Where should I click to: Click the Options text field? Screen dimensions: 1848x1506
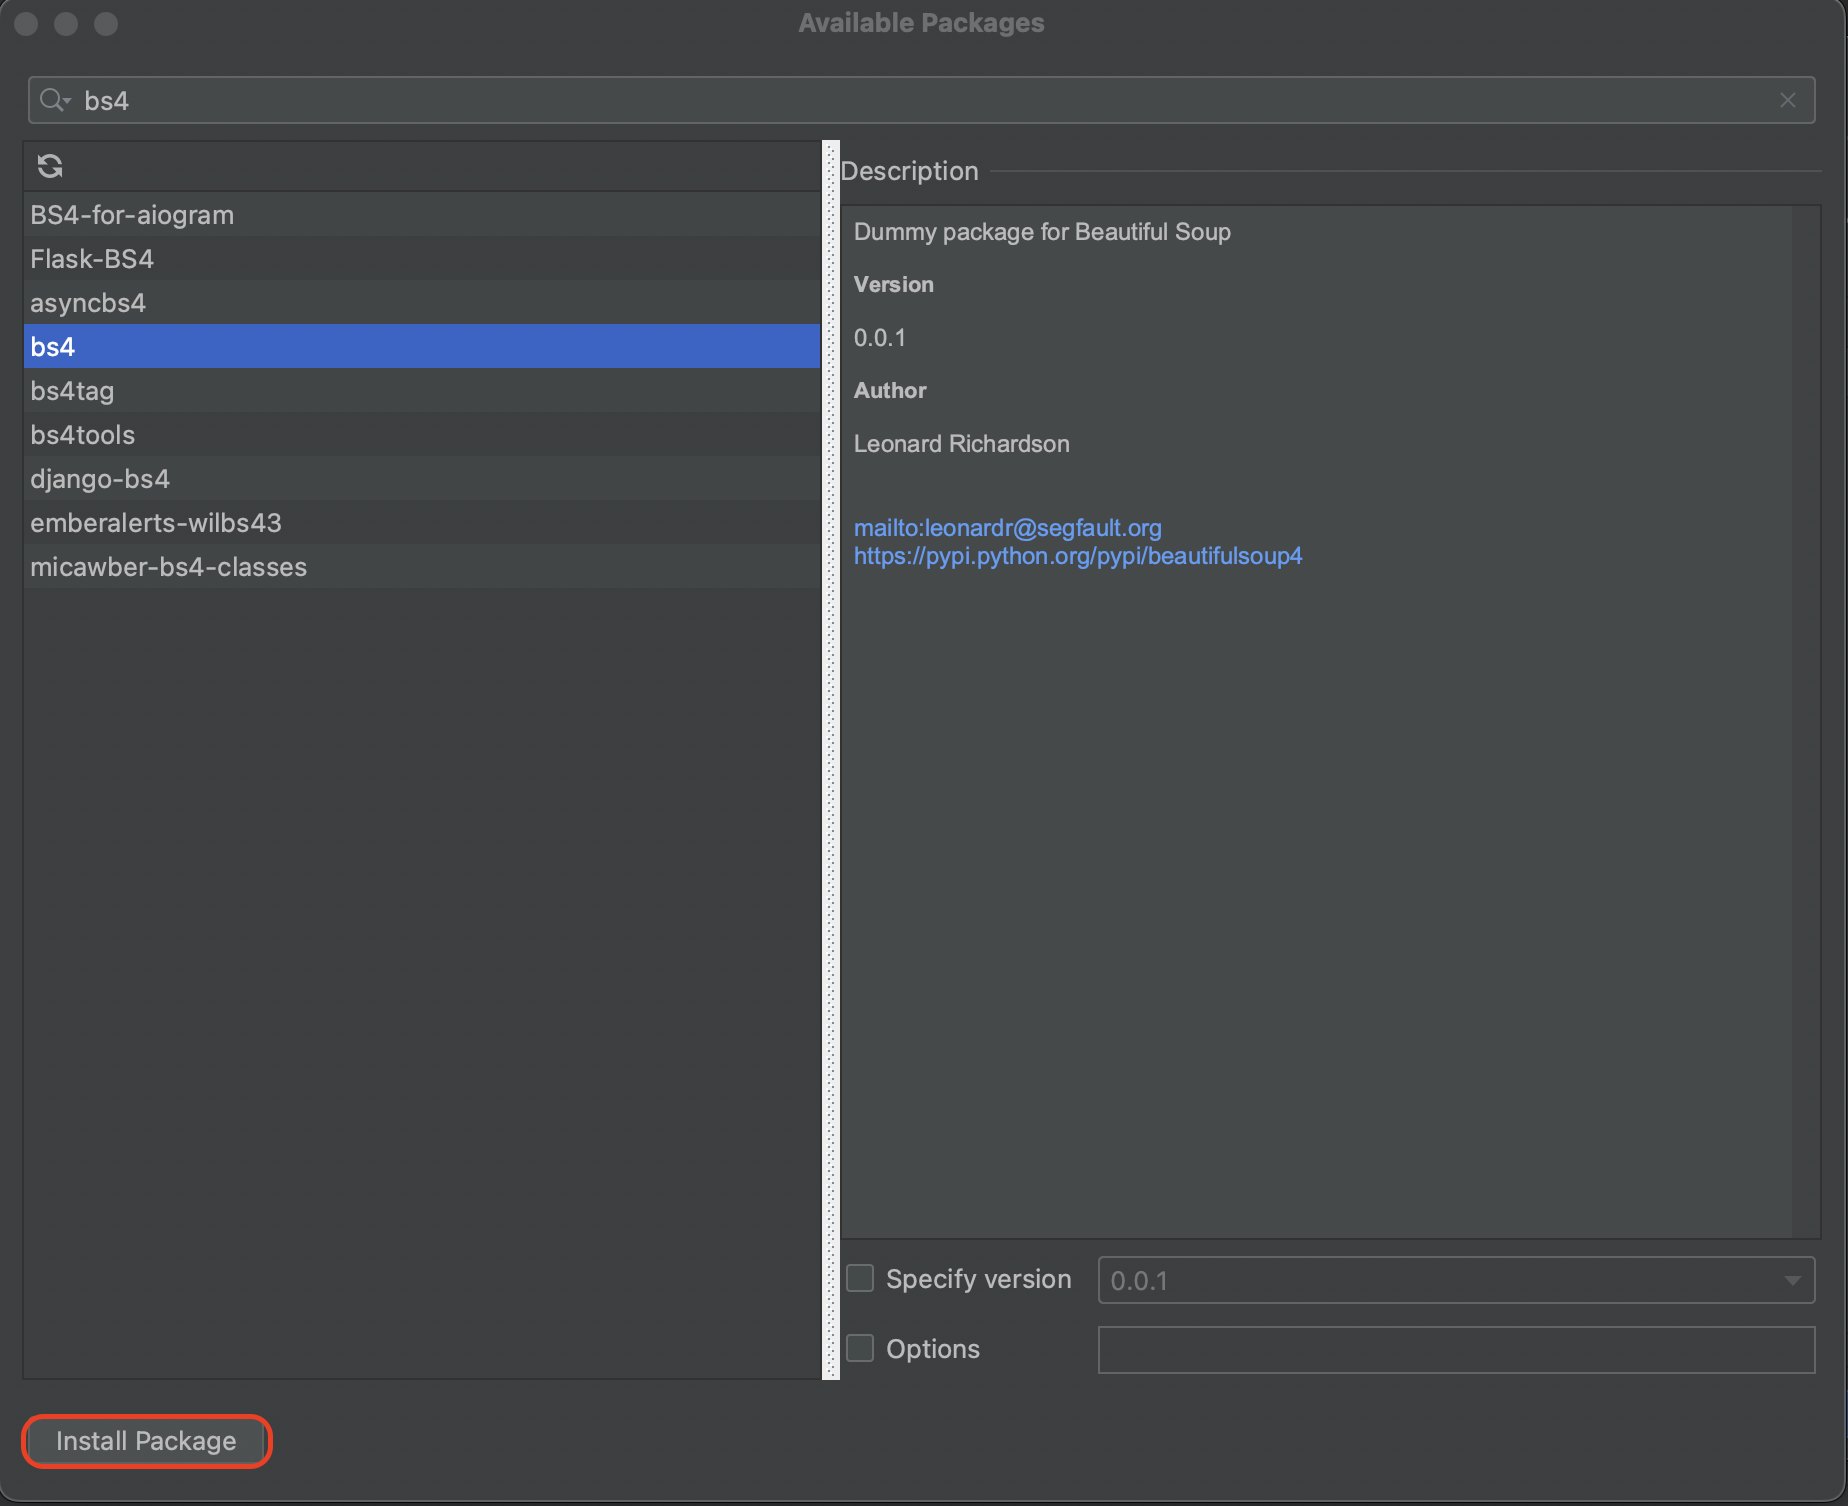pos(1456,1350)
